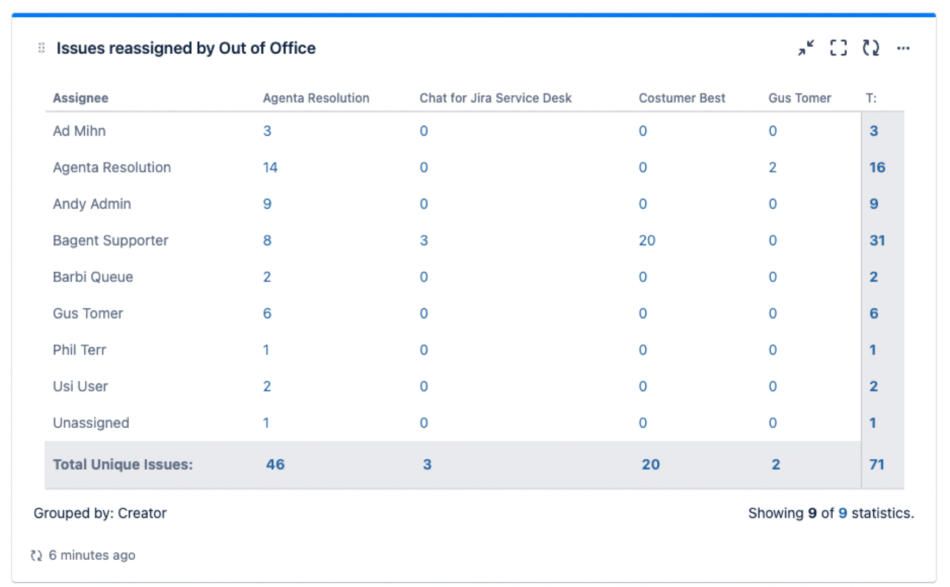Open Ad Mihn issue count 3
This screenshot has height=587, width=950.
tap(267, 131)
